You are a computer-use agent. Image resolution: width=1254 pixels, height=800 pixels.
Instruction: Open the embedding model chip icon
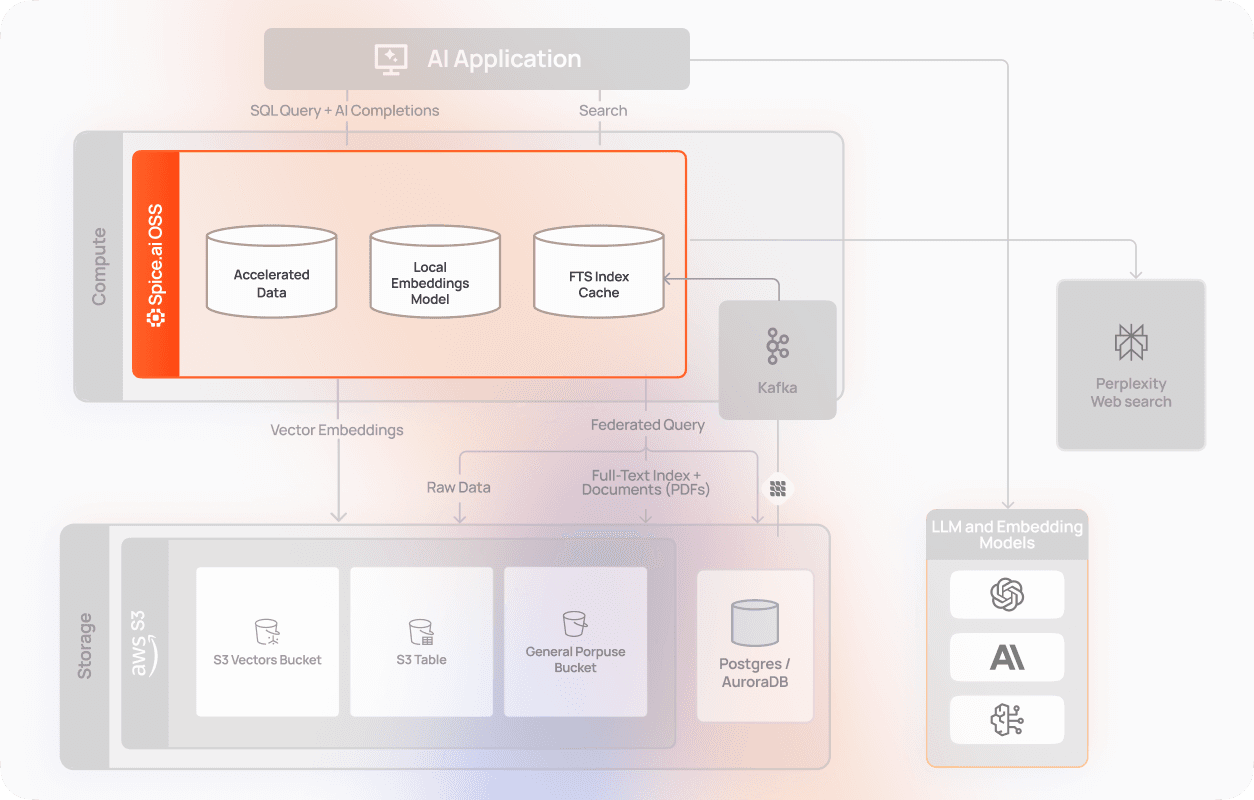(x=1007, y=720)
